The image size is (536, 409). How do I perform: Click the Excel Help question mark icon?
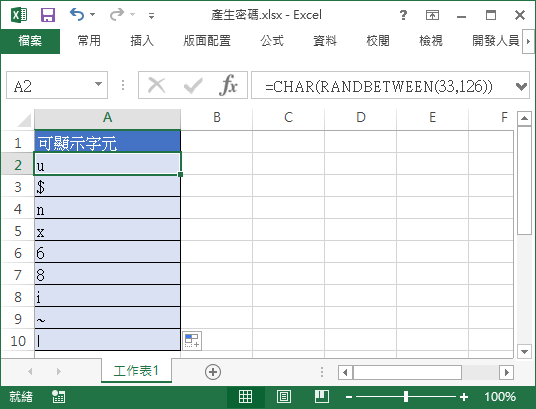pyautogui.click(x=403, y=15)
